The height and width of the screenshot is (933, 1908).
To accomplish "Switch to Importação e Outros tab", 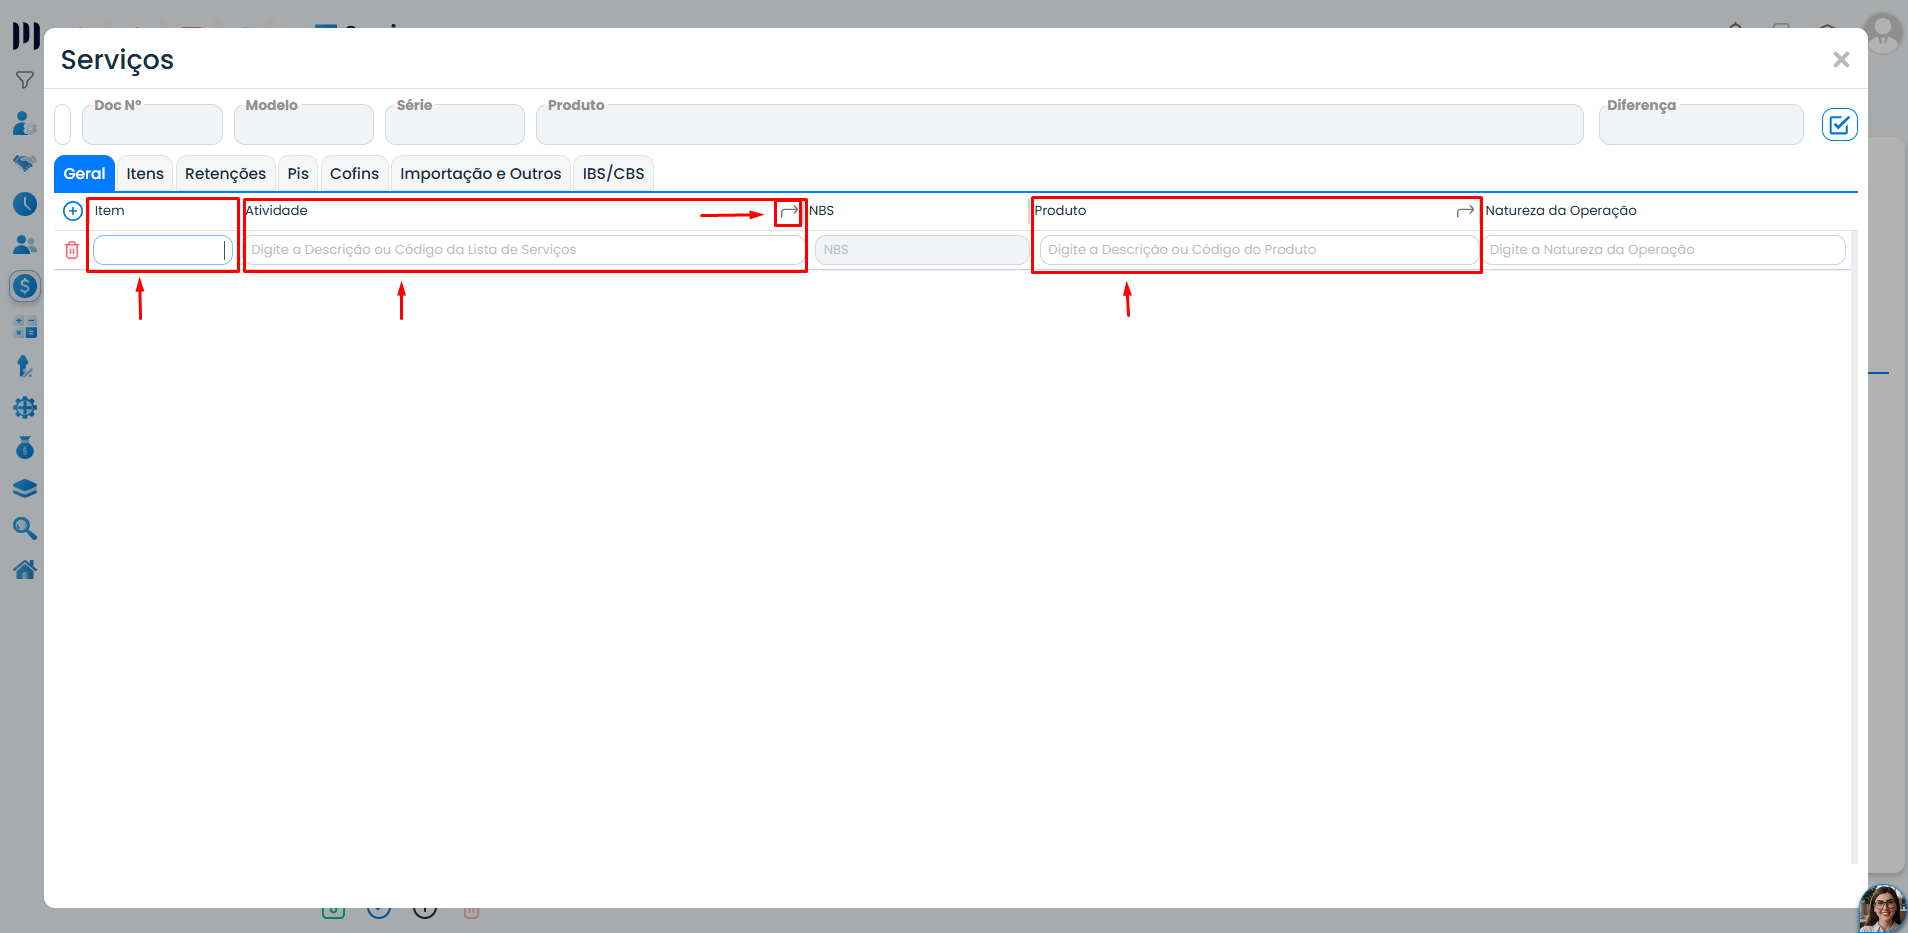I will tap(481, 174).
